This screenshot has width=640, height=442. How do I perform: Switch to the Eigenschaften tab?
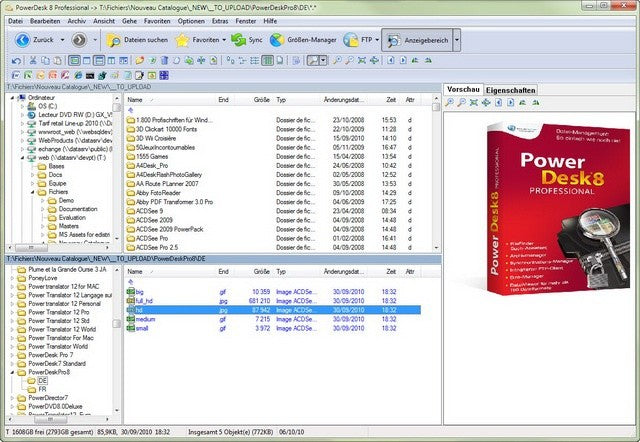coord(510,90)
